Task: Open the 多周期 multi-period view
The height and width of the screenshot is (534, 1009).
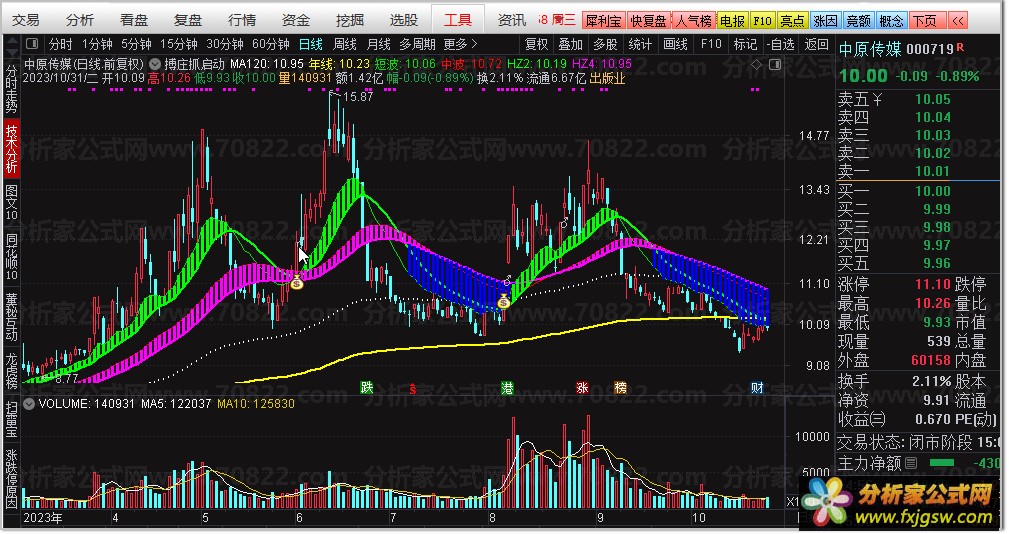Action: pyautogui.click(x=418, y=44)
